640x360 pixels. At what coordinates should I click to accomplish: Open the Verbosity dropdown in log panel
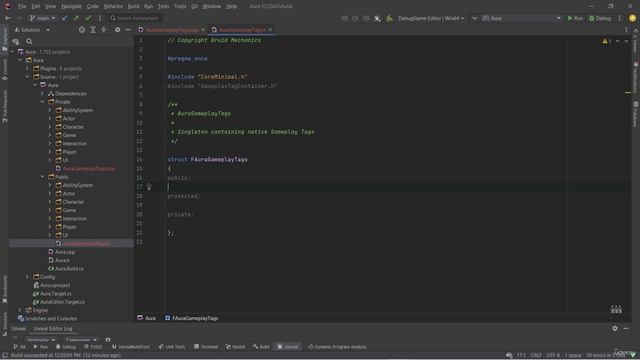click(41, 340)
